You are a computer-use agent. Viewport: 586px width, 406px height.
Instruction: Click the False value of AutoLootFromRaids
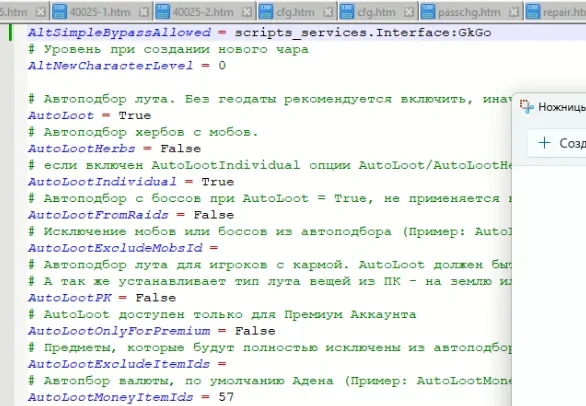(x=214, y=215)
